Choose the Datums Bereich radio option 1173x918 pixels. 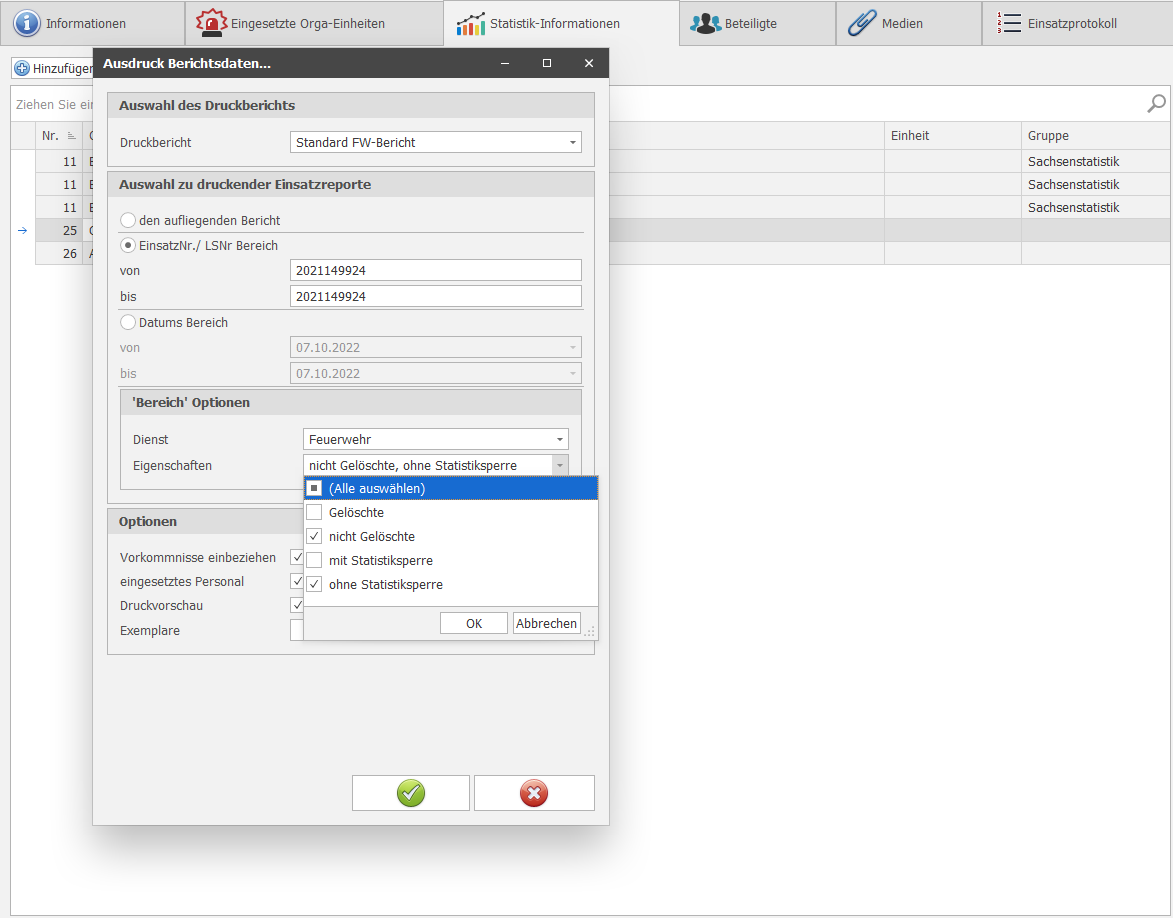[128, 323]
